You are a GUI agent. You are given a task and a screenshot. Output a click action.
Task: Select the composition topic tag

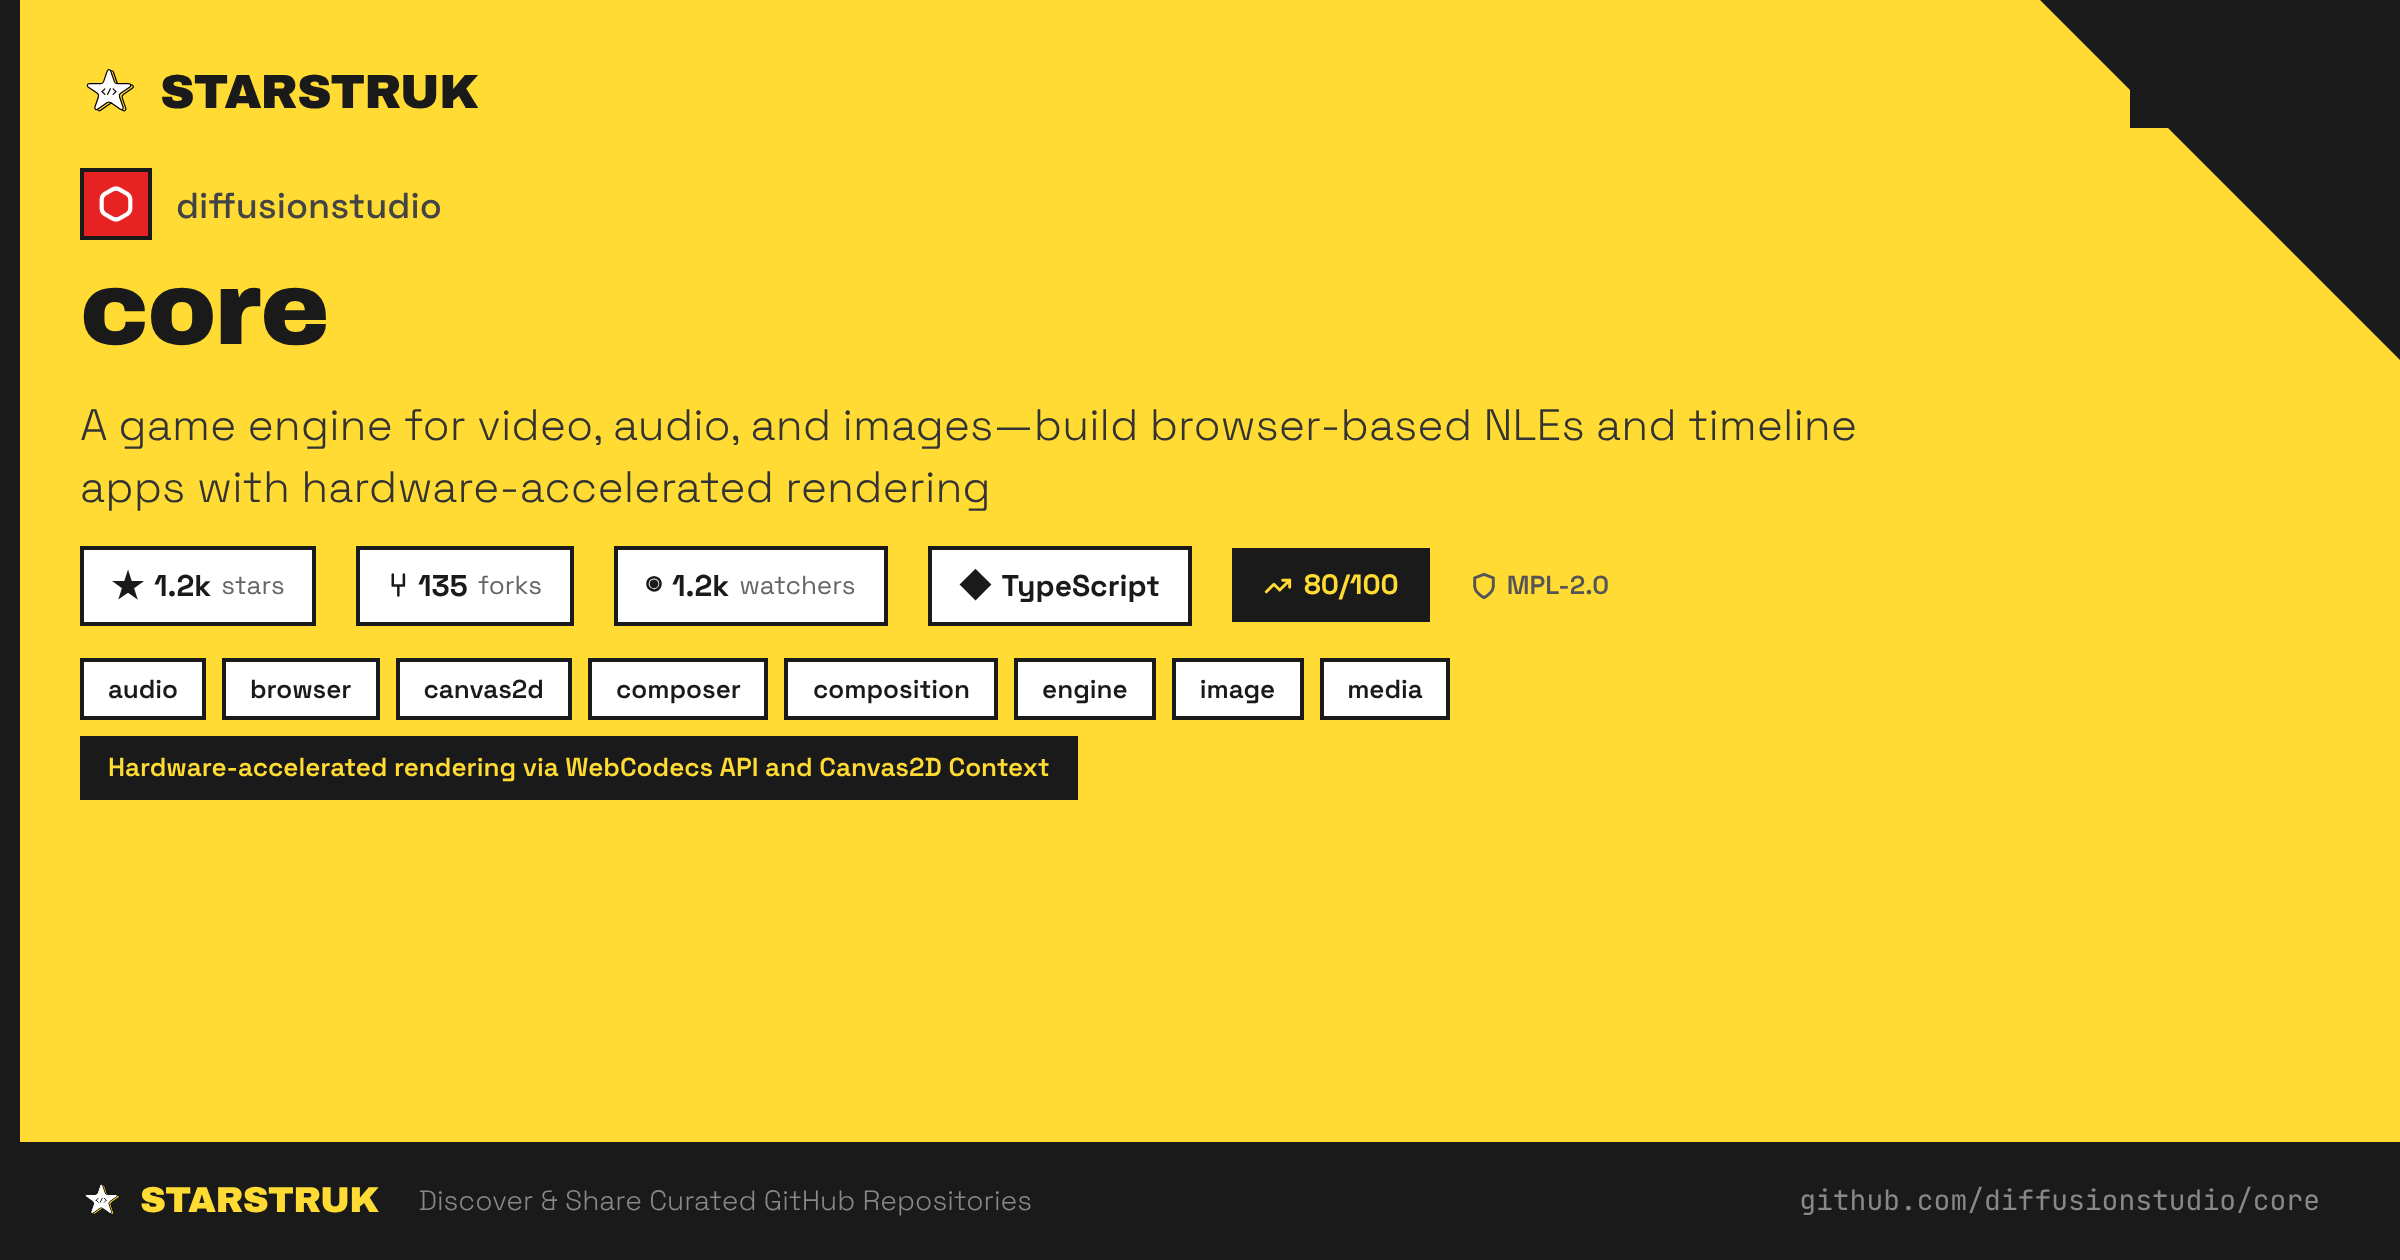[891, 689]
